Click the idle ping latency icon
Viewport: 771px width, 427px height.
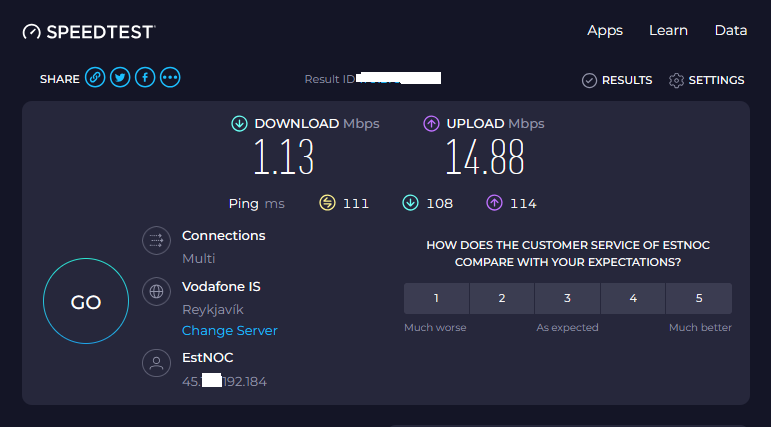coord(327,203)
